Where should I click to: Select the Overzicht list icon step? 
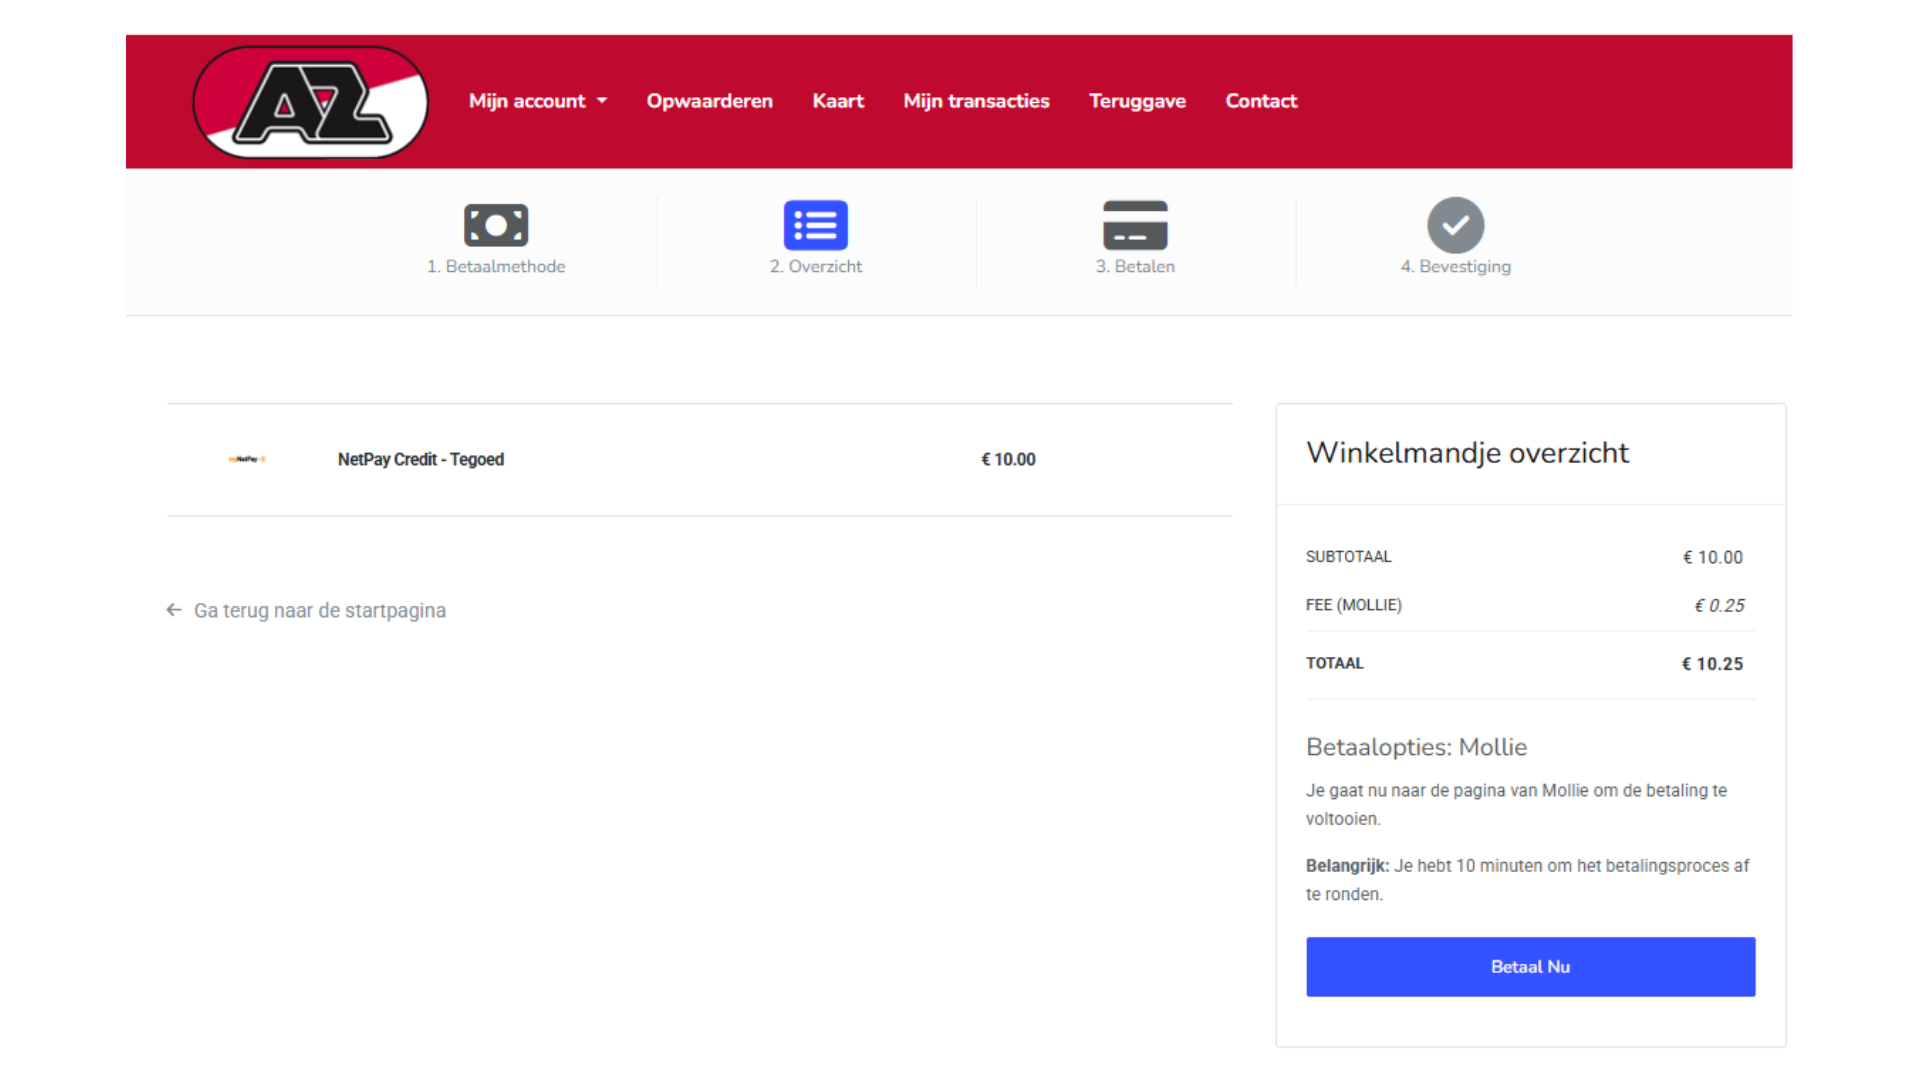tap(816, 225)
